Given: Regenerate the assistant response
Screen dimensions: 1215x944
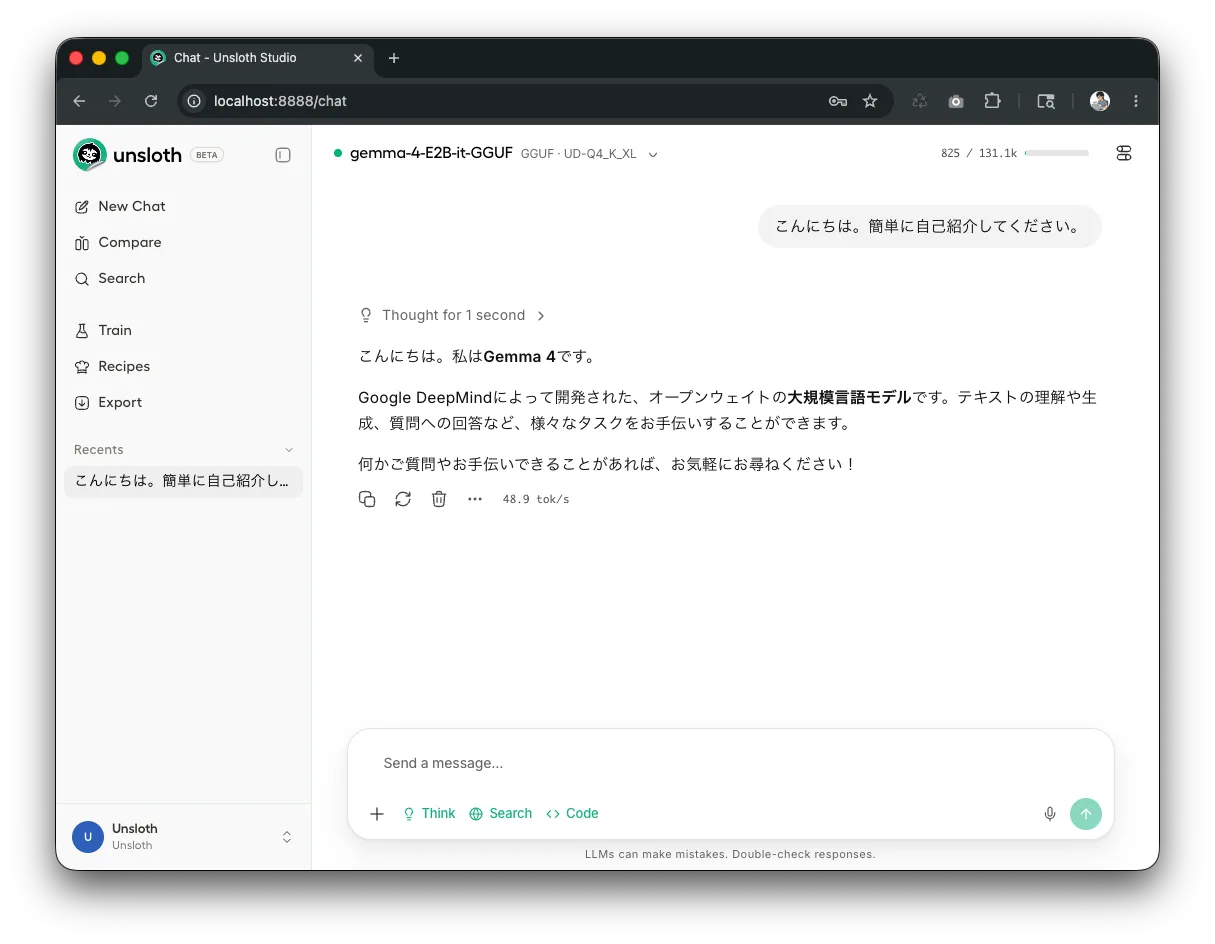Looking at the screenshot, I should click(403, 499).
